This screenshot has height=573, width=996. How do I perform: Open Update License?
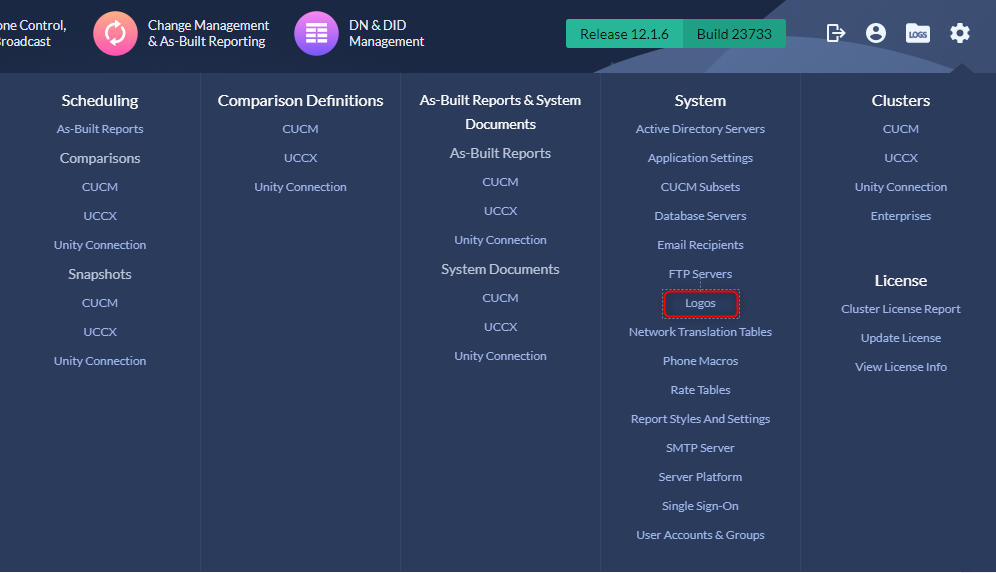click(x=901, y=338)
